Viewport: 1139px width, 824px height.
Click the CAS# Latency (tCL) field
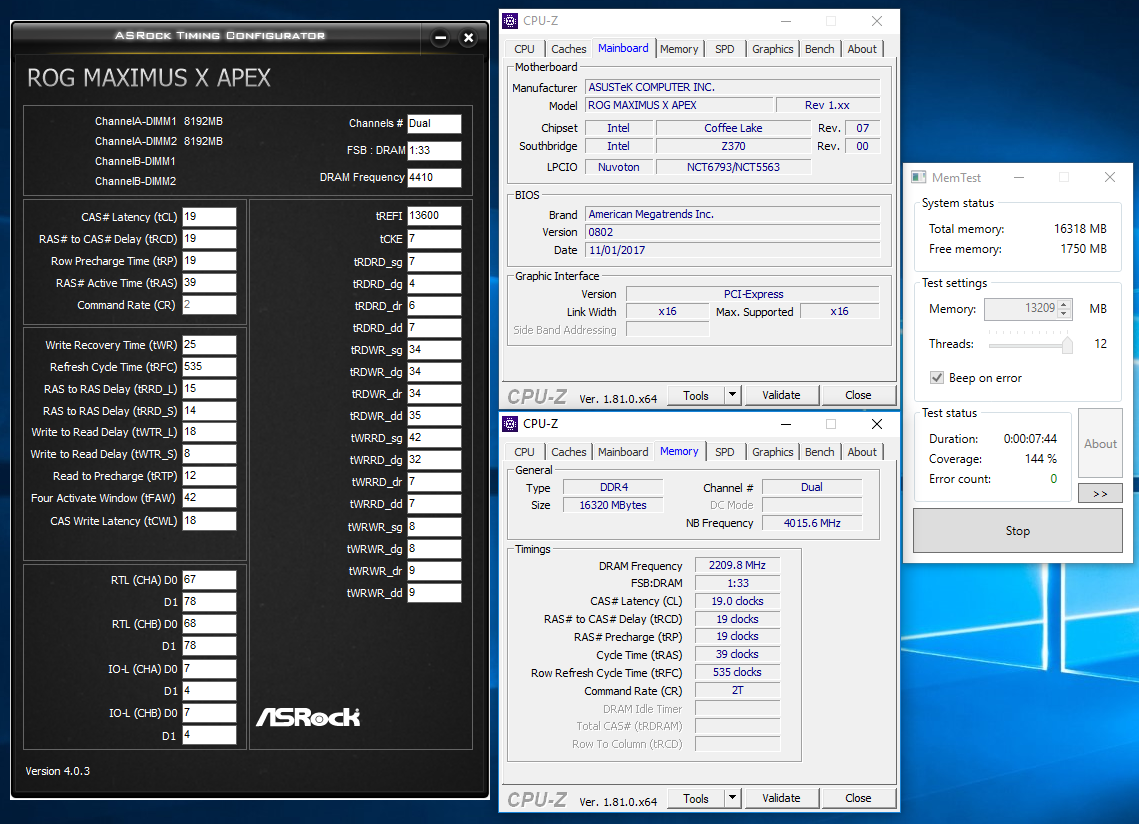[x=209, y=217]
